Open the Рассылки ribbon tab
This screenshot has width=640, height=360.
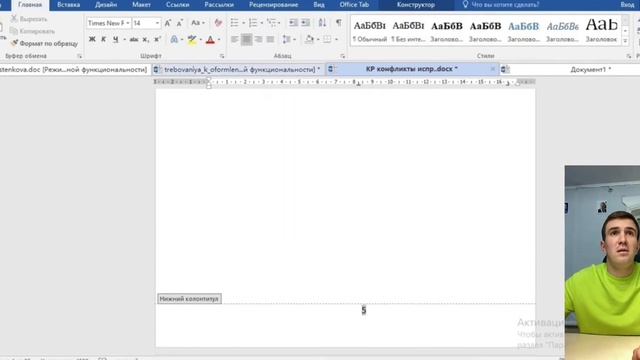(x=219, y=5)
